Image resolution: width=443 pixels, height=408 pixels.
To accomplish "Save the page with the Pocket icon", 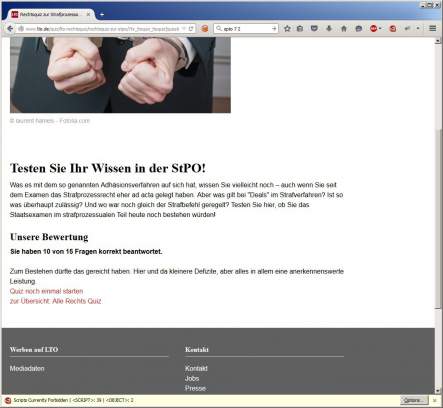I will [x=314, y=29].
